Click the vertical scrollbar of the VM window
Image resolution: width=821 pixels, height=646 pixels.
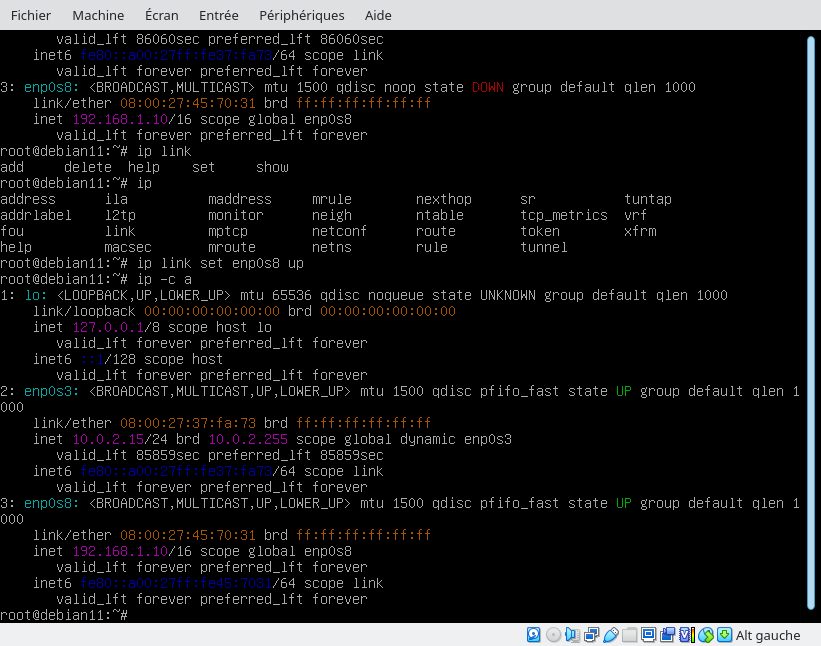[811, 320]
